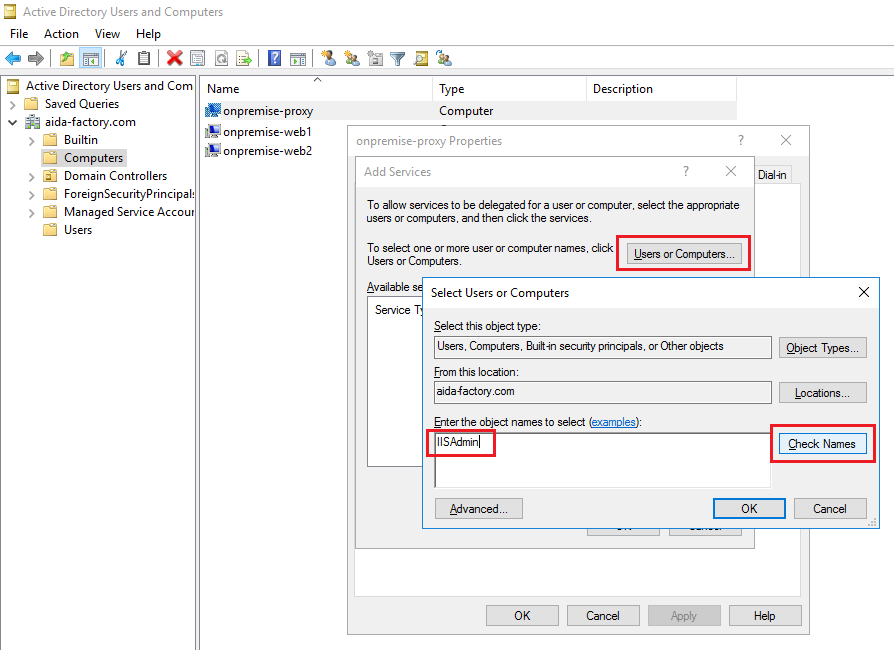Select the Cut (scissors) toolbar icon
894x650 pixels.
(x=120, y=57)
